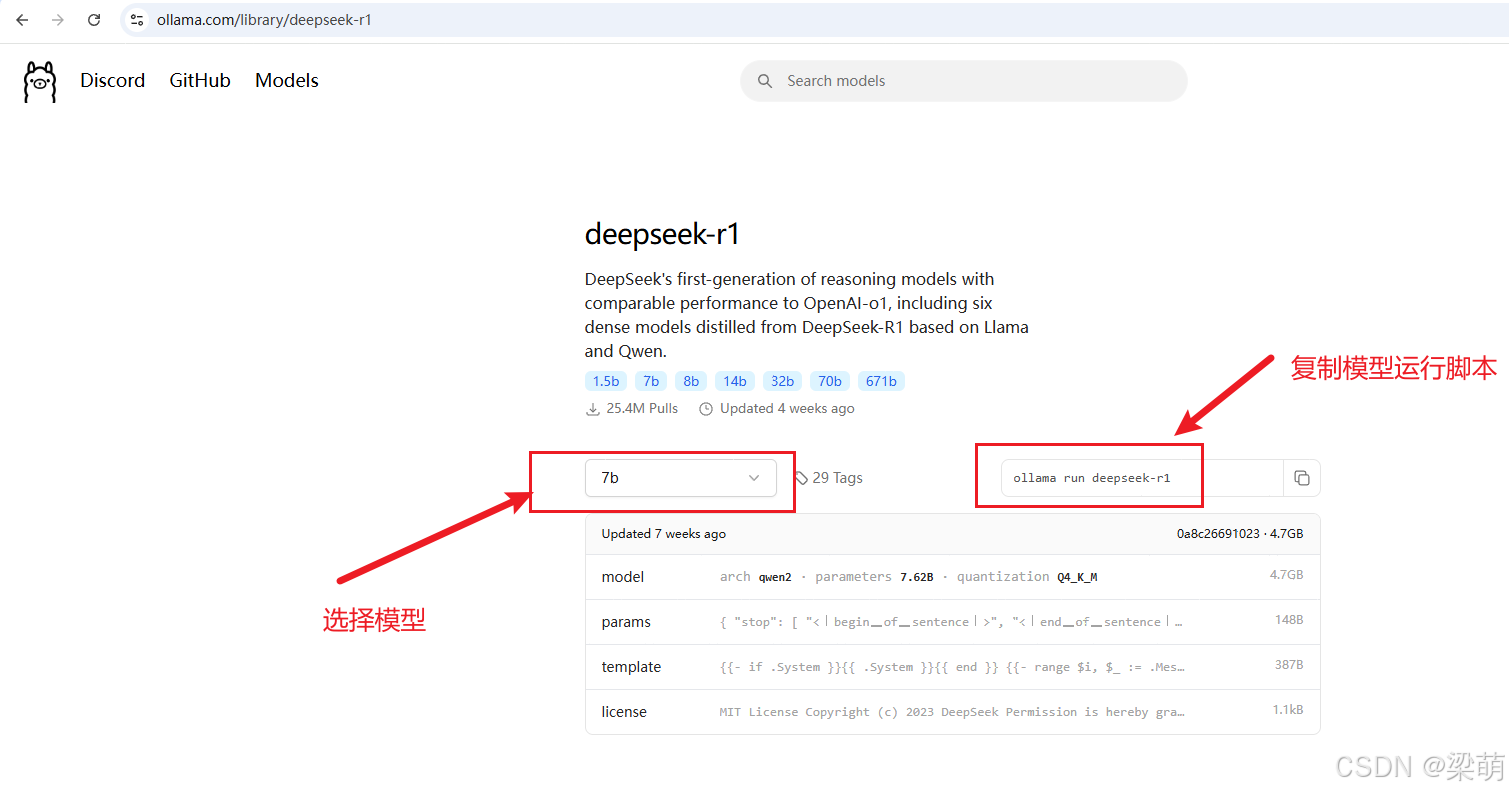This screenshot has width=1509, height=793.
Task: Select the 7b size tag badge
Action: click(651, 381)
